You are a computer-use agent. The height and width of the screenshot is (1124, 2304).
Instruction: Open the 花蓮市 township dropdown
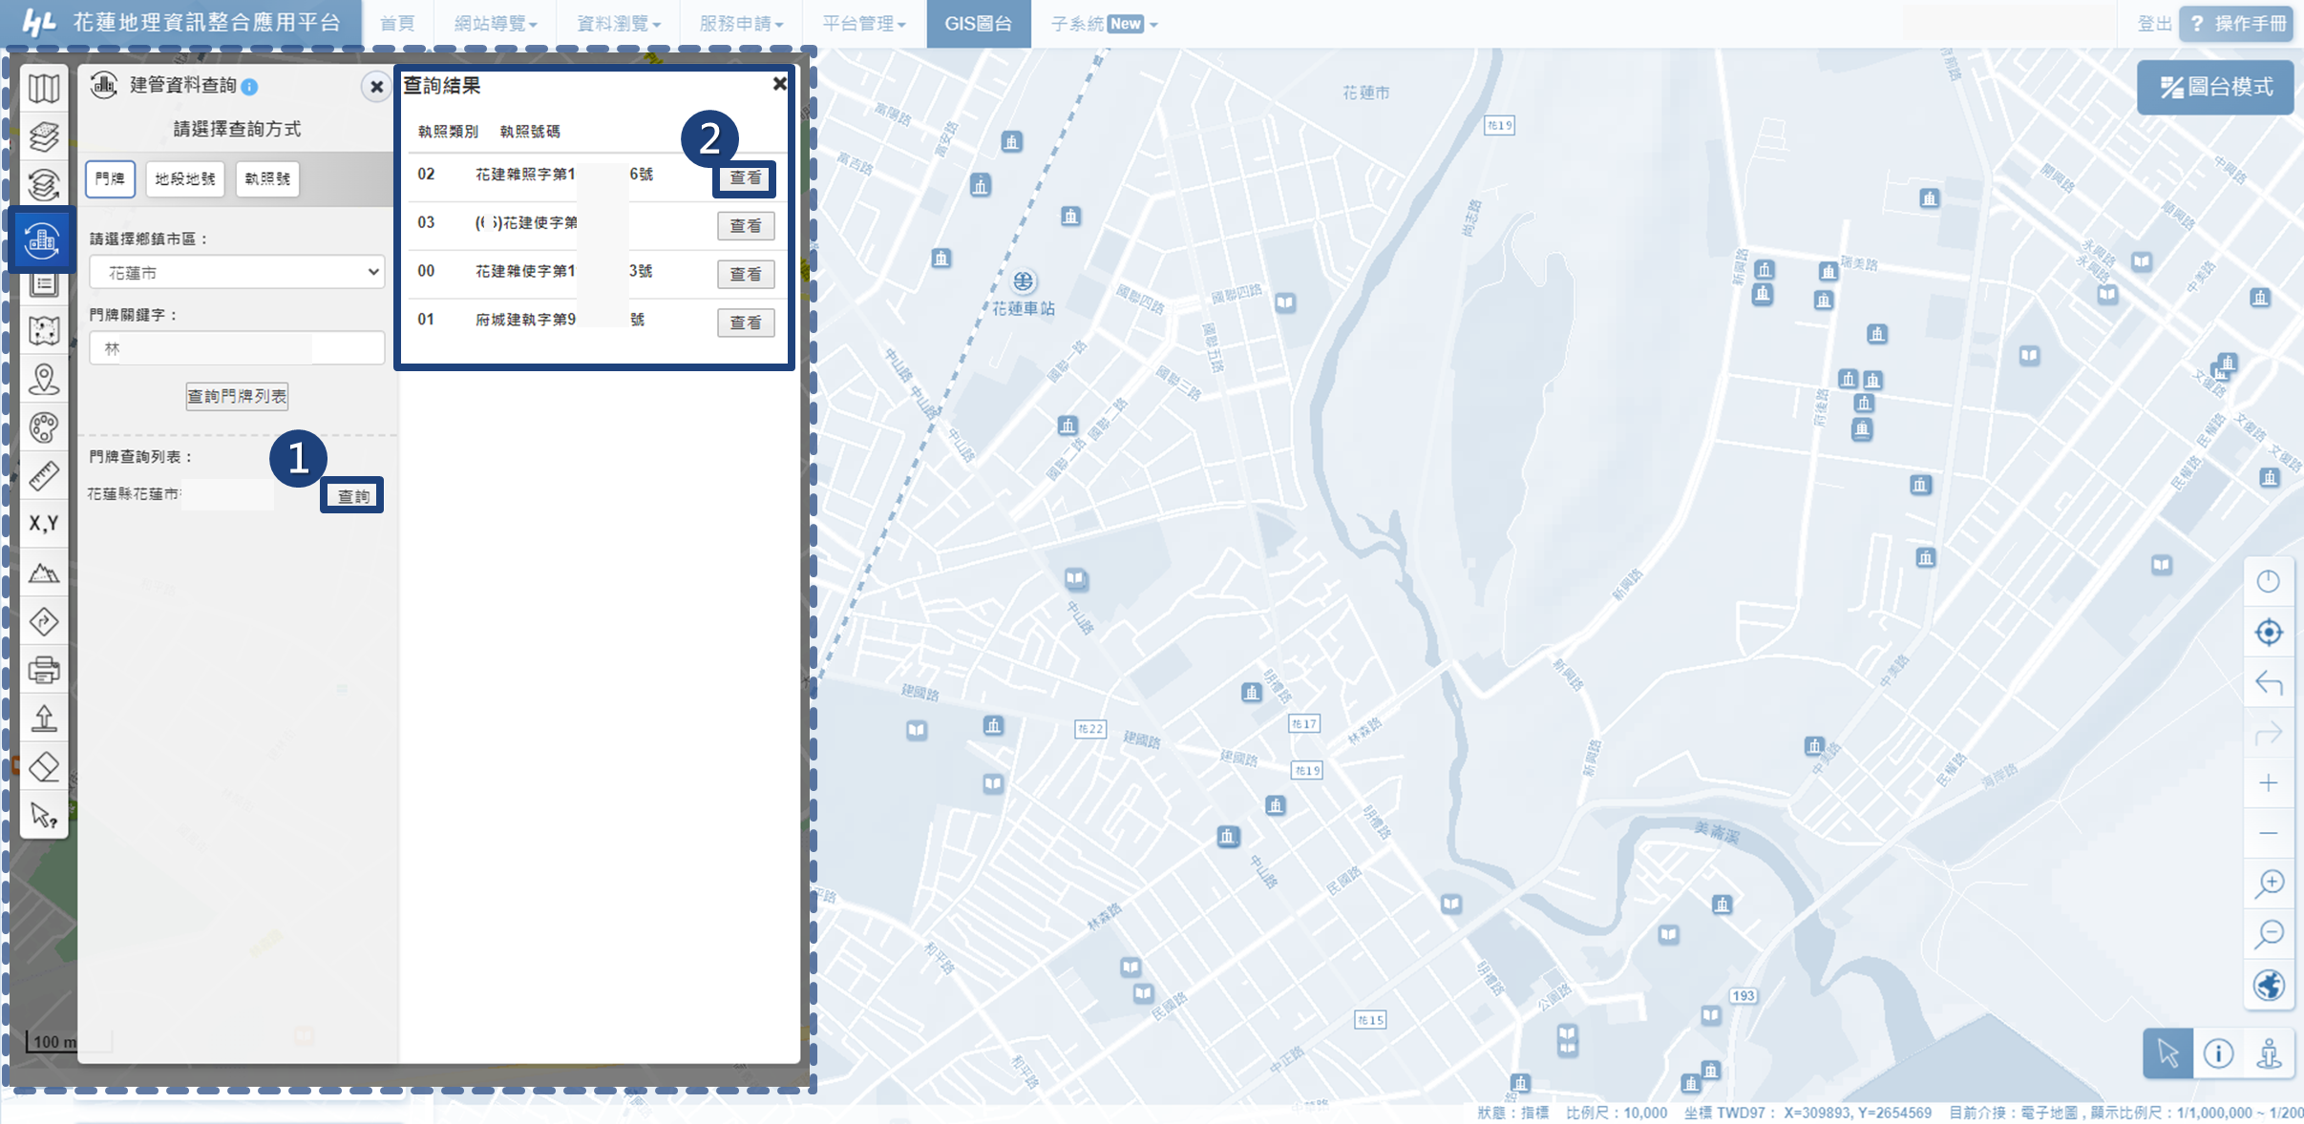pyautogui.click(x=237, y=272)
